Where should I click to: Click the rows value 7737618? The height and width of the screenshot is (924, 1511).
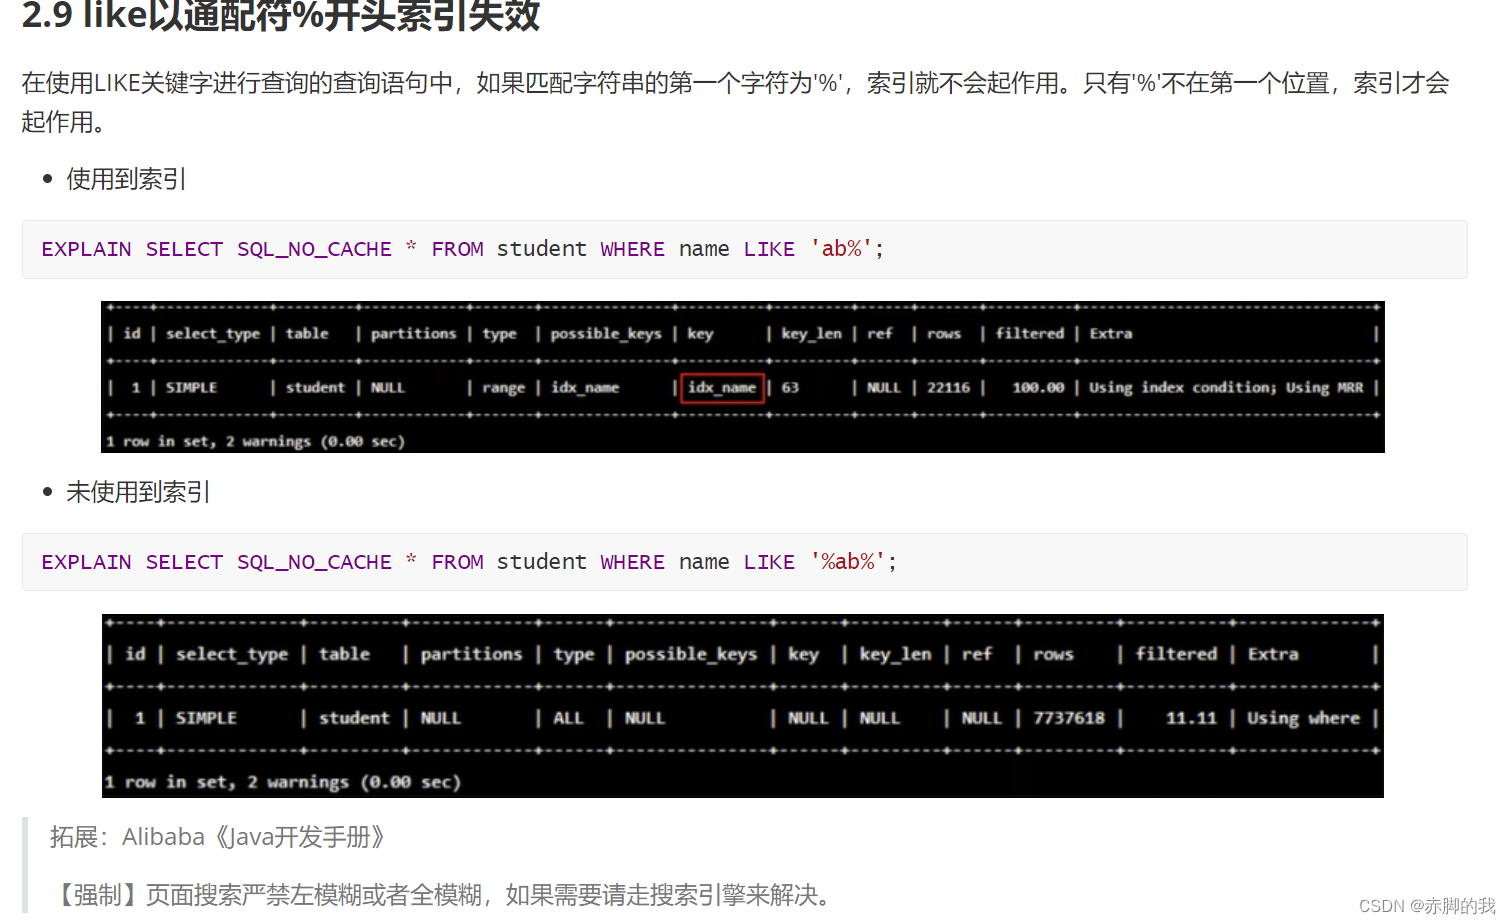click(1069, 718)
